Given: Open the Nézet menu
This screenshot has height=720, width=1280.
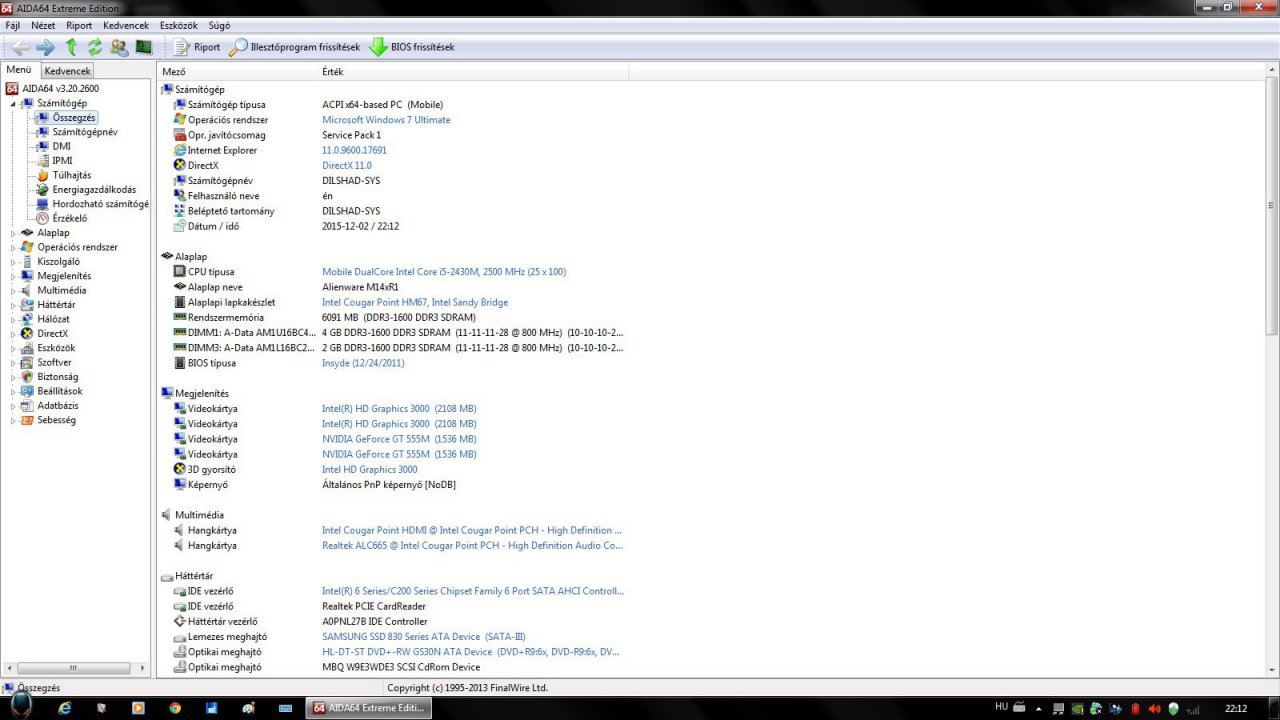Looking at the screenshot, I should tap(43, 25).
